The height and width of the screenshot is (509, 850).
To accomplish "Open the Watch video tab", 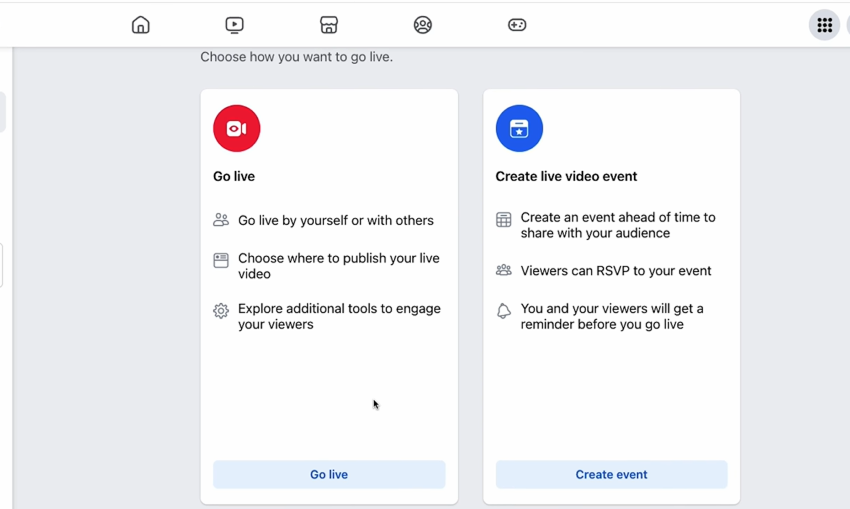I will [234, 25].
